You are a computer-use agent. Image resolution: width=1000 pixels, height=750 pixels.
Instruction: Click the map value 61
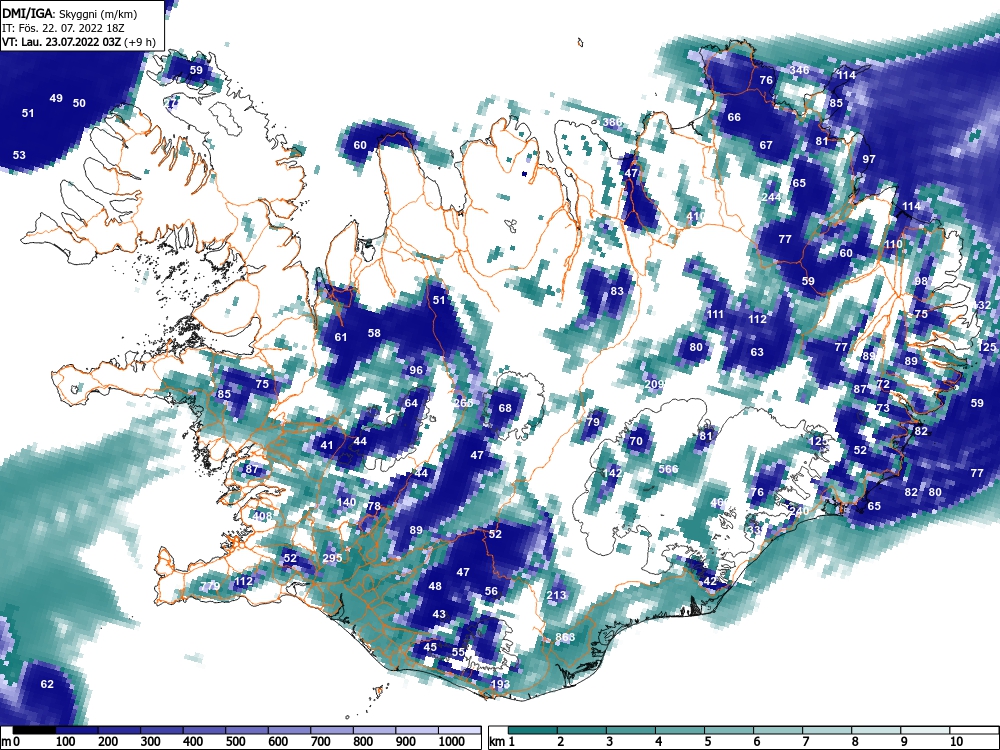click(x=341, y=337)
